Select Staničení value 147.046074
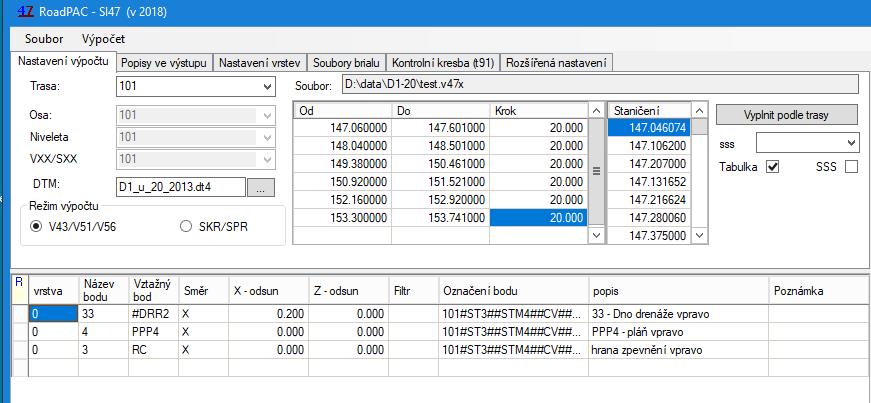Viewport: 871px width, 403px height. point(649,128)
